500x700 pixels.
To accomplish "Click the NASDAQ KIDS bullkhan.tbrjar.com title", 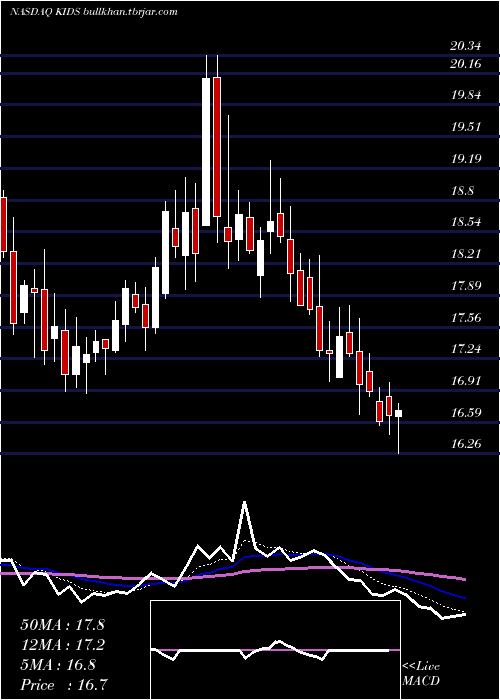I will pos(93,12).
